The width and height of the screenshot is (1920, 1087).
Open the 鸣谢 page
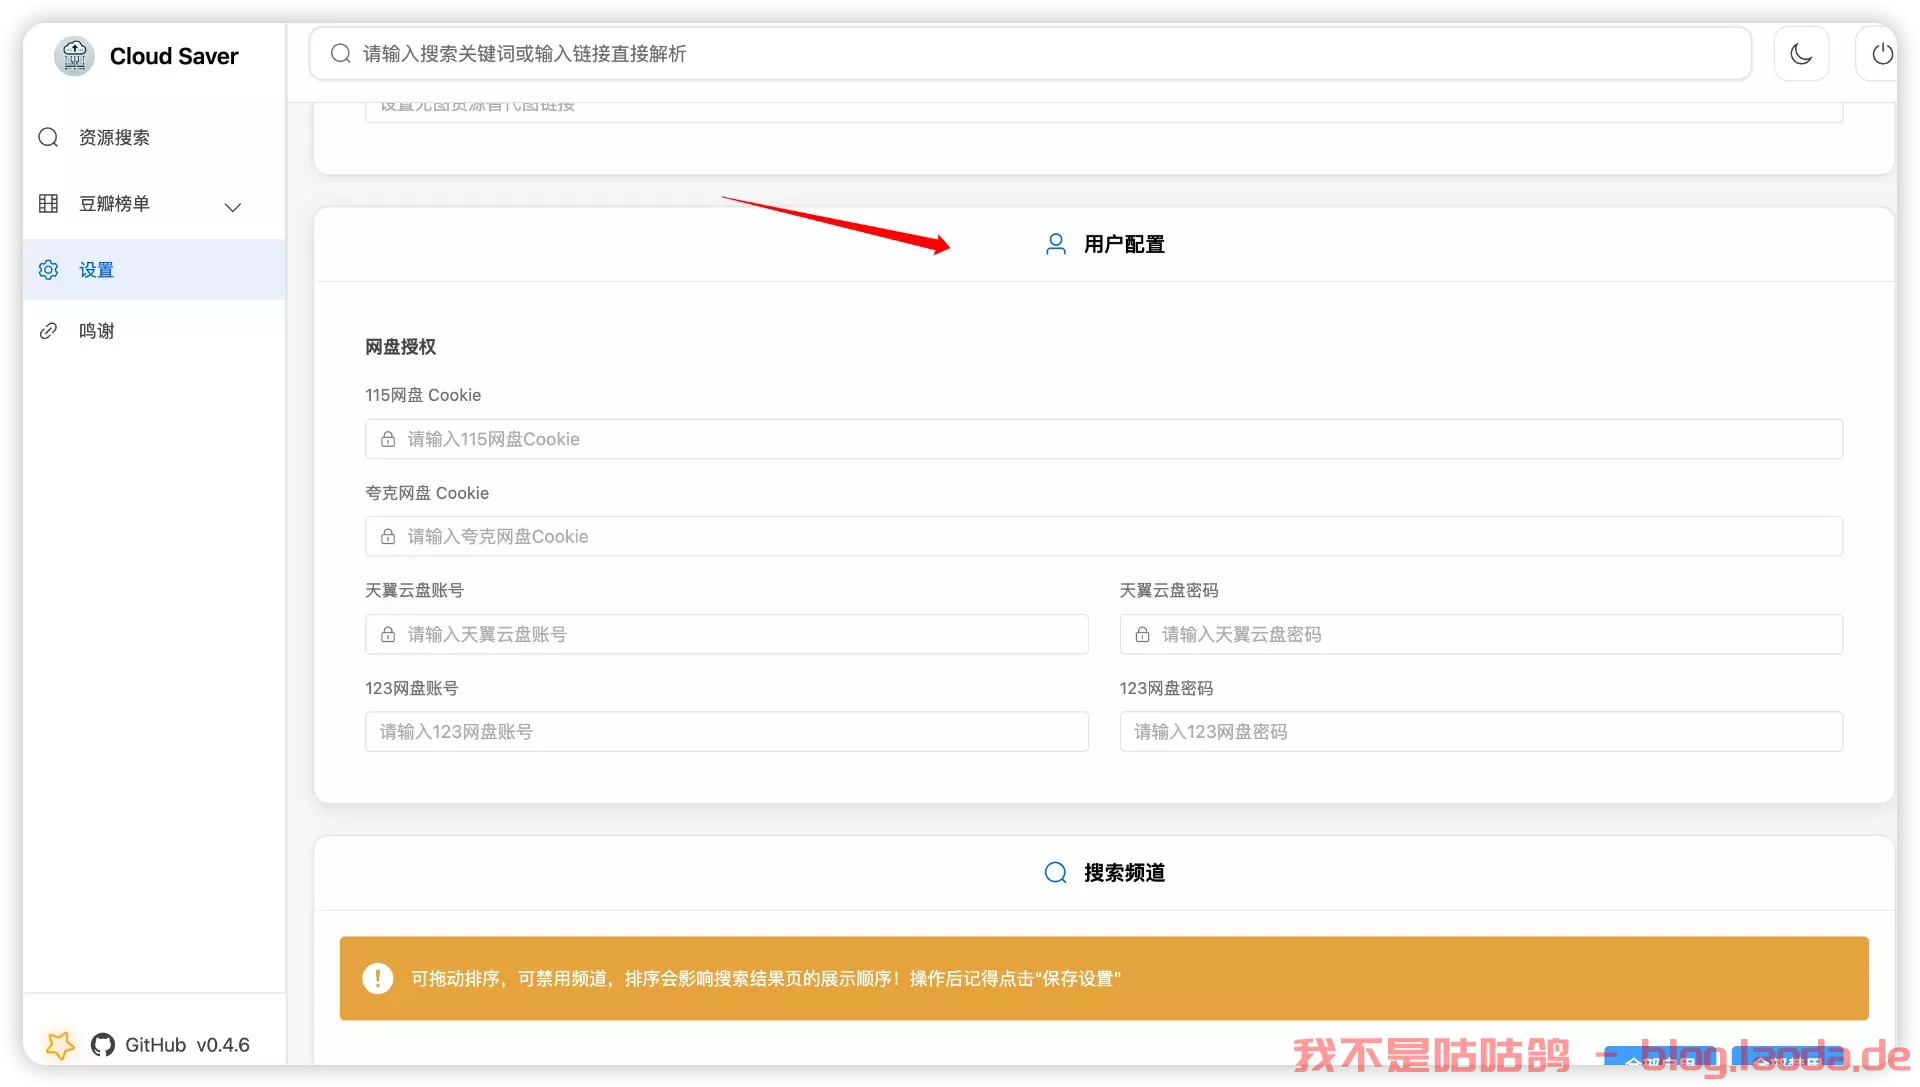pos(154,331)
